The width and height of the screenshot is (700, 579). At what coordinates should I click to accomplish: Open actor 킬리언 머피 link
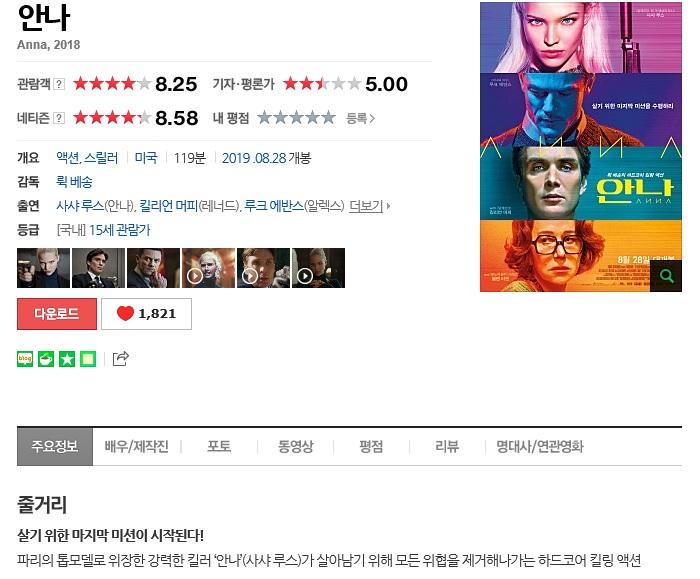(168, 206)
